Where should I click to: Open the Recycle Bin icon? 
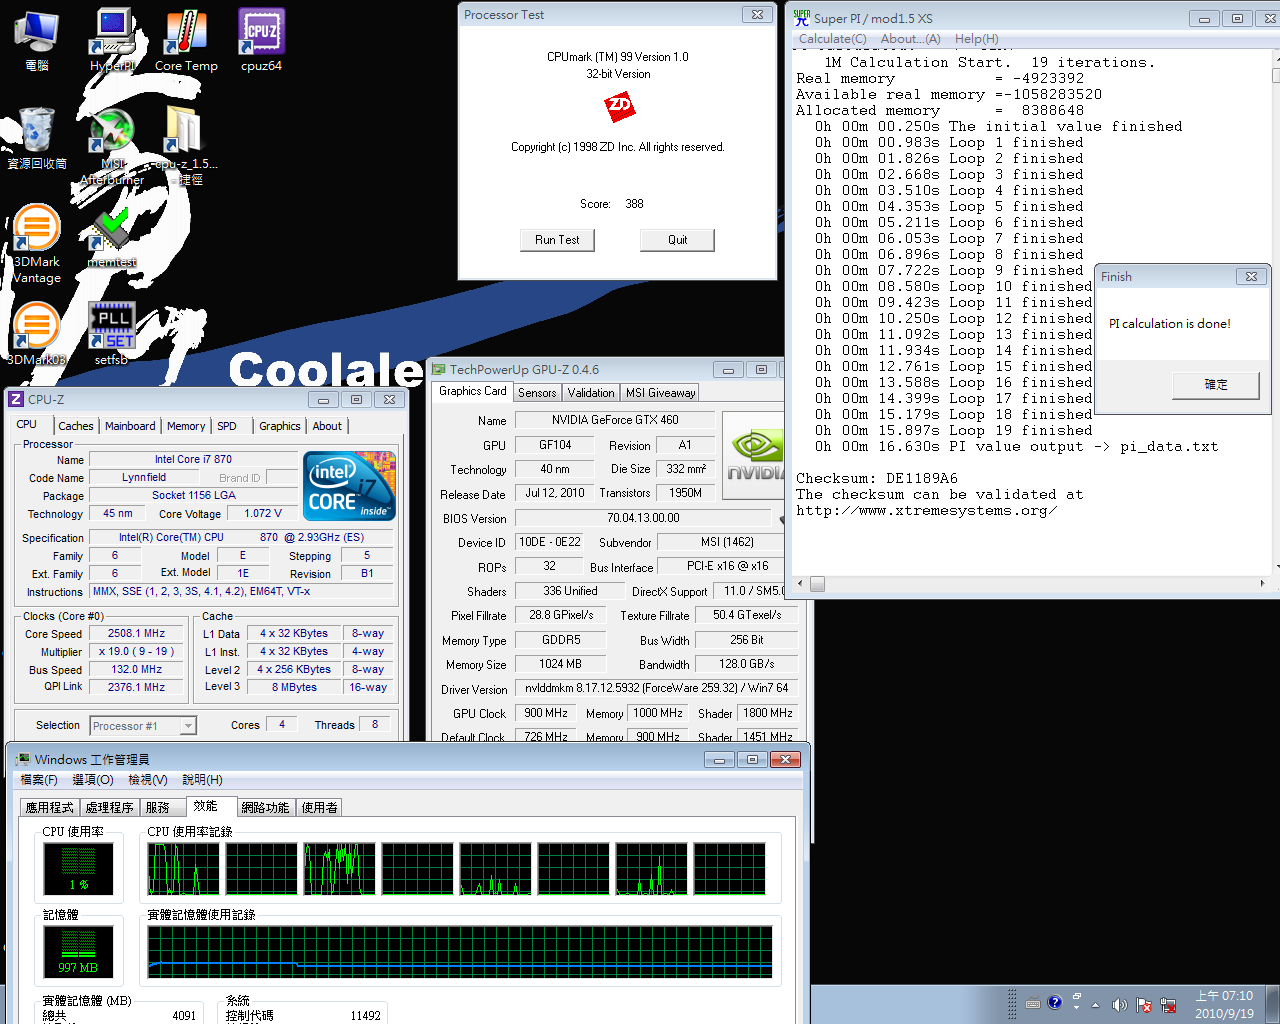[x=37, y=138]
